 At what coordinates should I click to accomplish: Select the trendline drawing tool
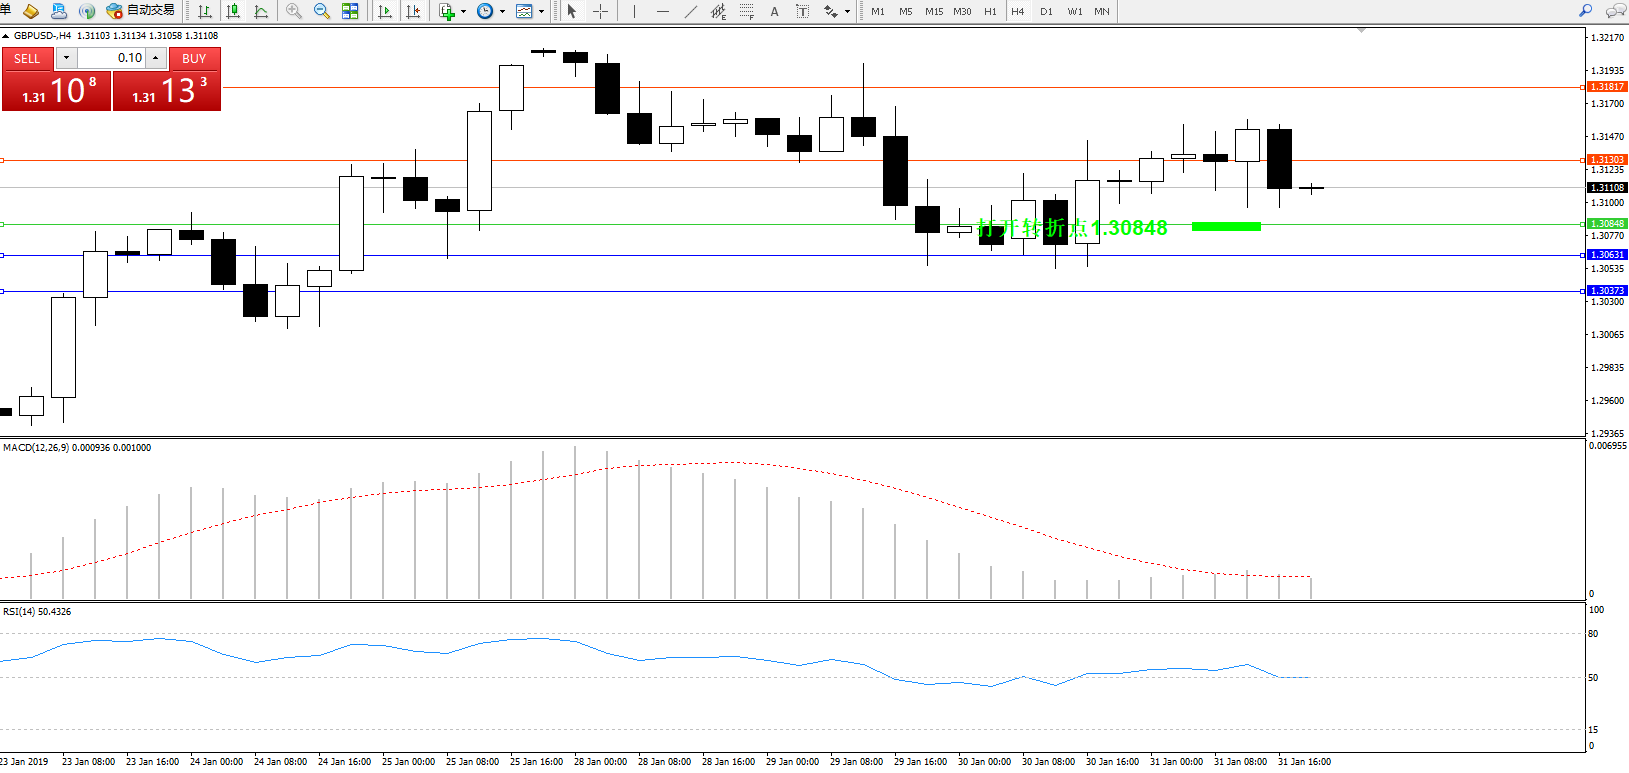click(691, 11)
